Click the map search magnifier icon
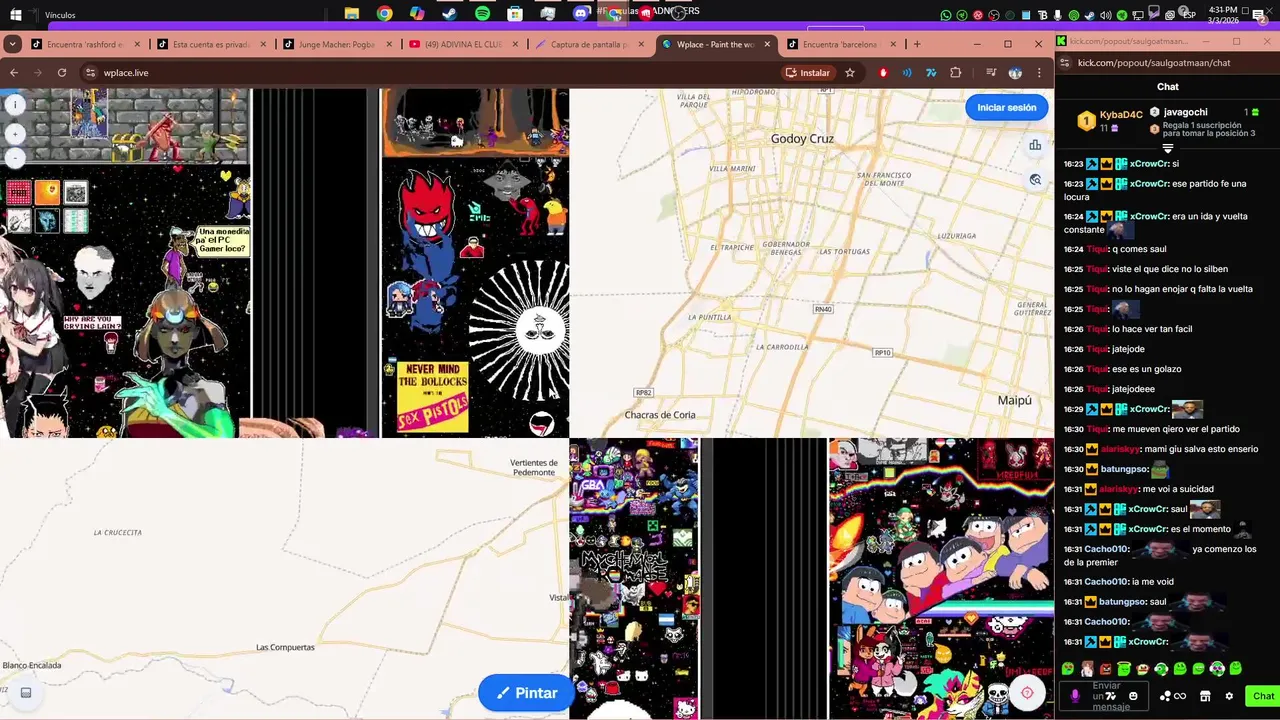 click(x=1035, y=180)
